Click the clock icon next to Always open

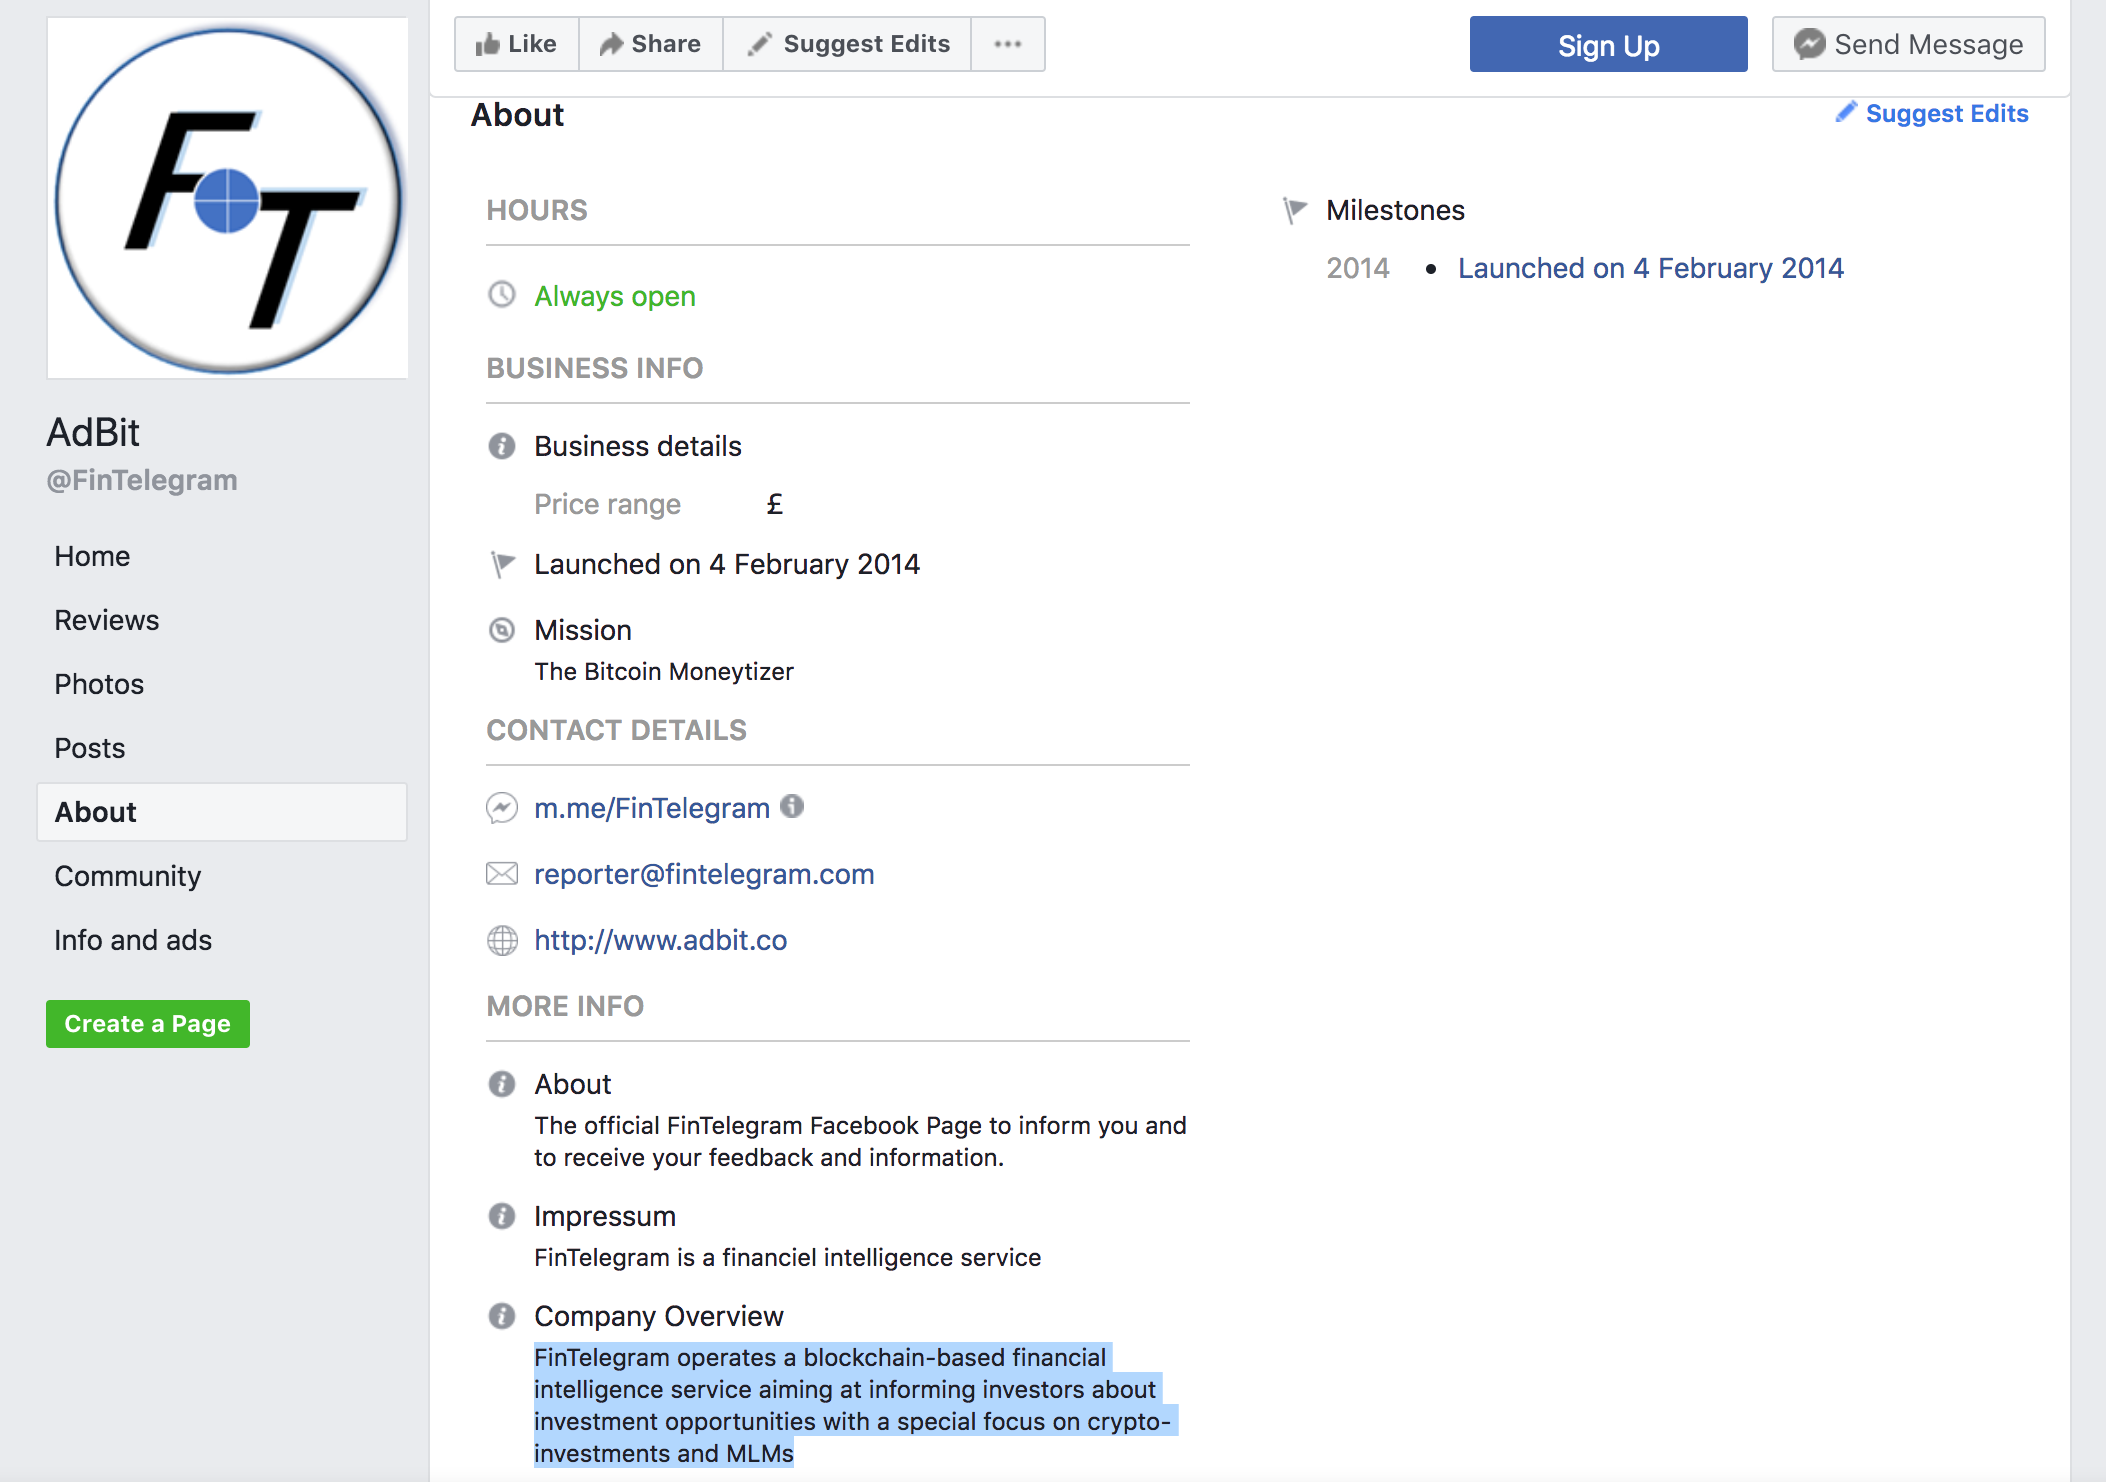point(502,295)
